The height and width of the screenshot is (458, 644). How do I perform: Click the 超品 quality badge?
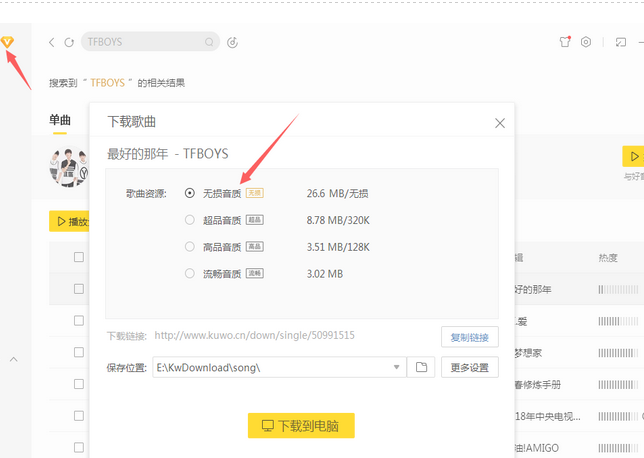coord(255,220)
